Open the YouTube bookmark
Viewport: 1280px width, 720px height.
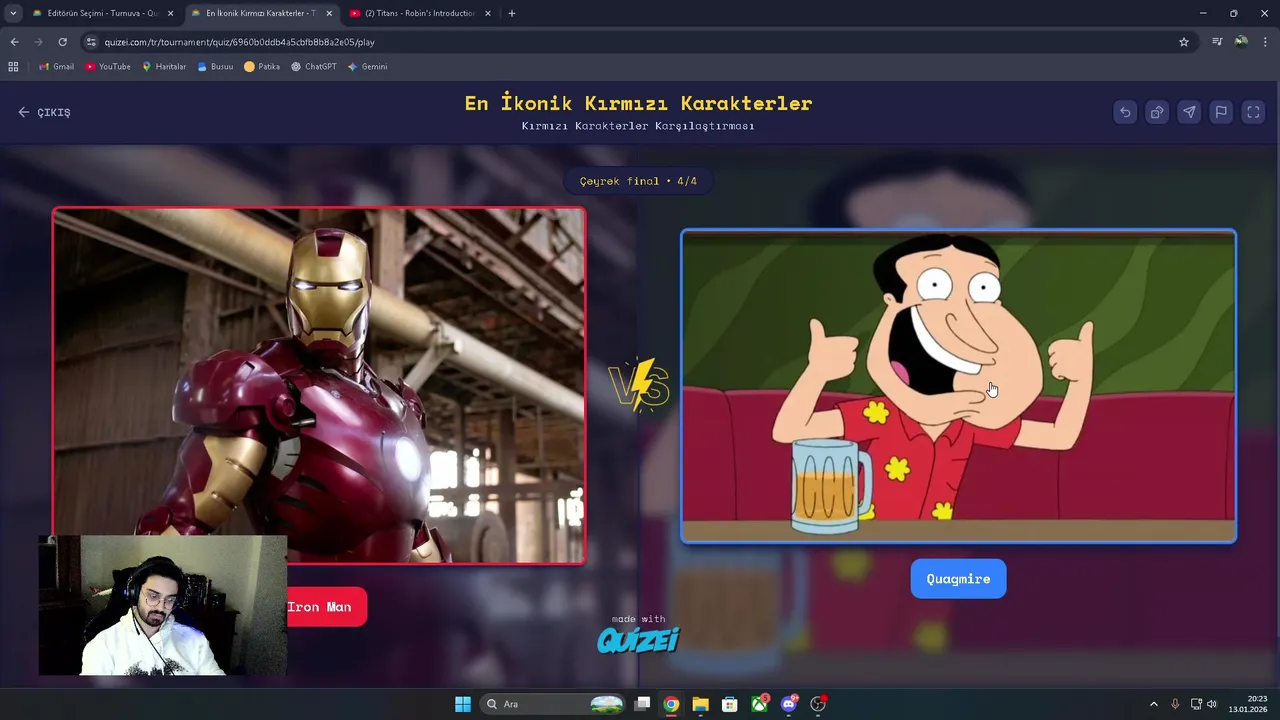108,67
